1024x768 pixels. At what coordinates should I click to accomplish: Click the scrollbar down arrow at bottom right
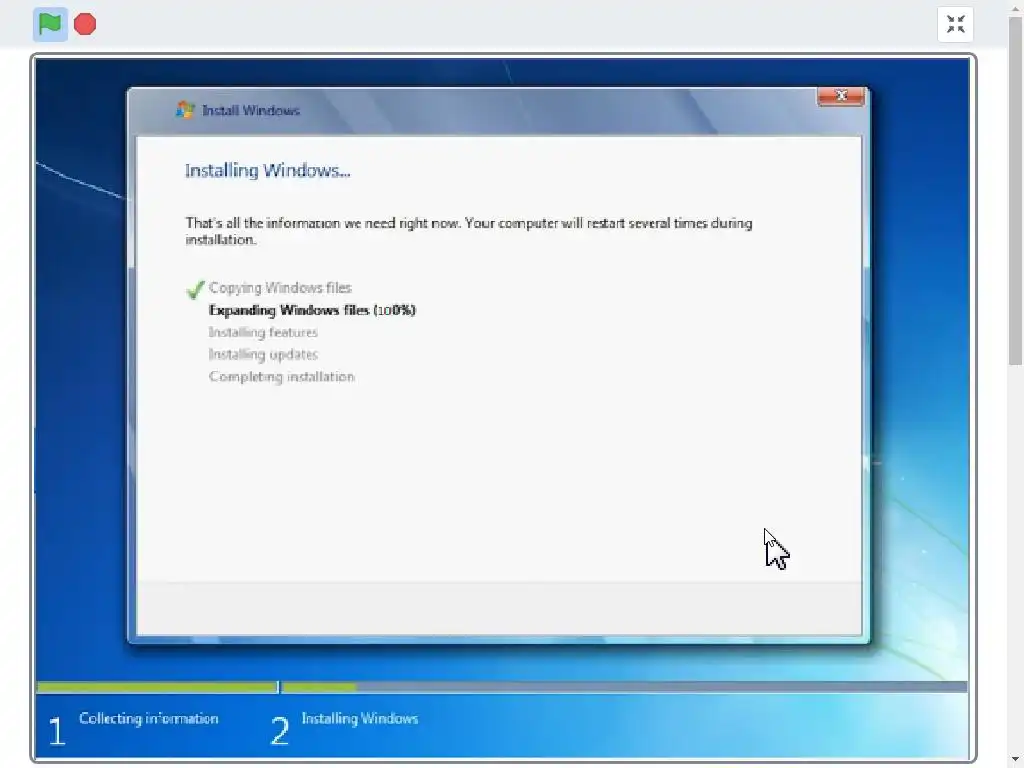[1016, 761]
